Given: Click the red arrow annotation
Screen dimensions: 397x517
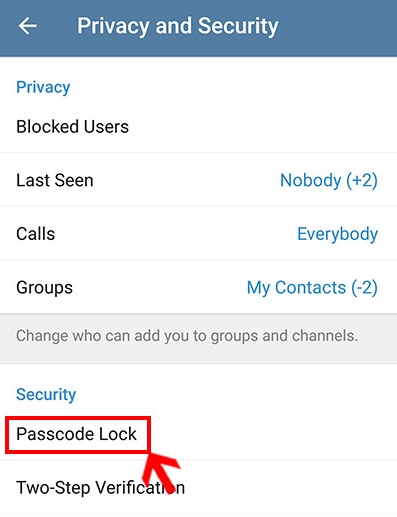Looking at the screenshot, I should pyautogui.click(x=162, y=473).
